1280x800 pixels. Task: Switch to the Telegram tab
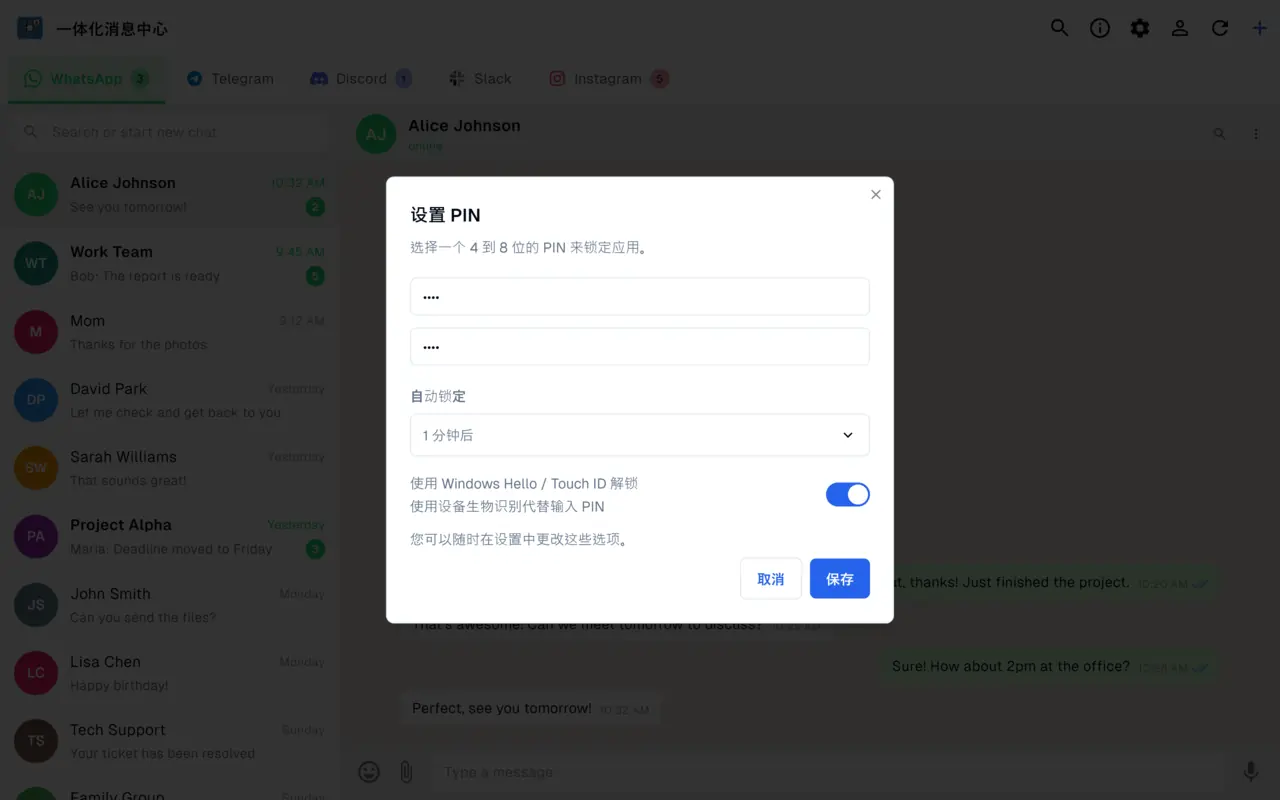(230, 78)
